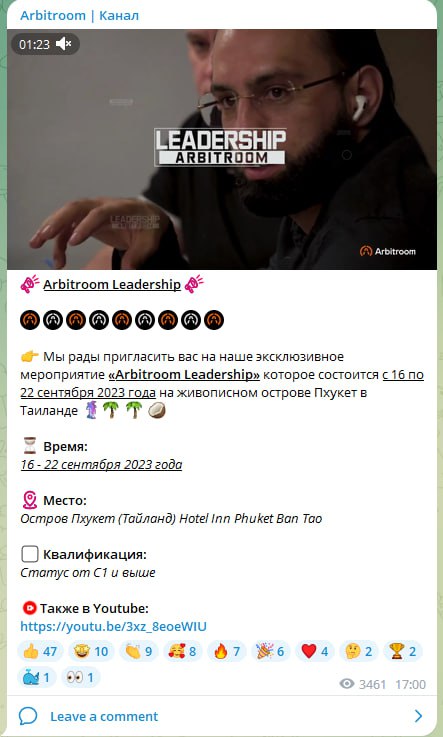443x737 pixels.
Task: Open the underlined Arbitroom Leadership title
Action: pyautogui.click(x=112, y=284)
